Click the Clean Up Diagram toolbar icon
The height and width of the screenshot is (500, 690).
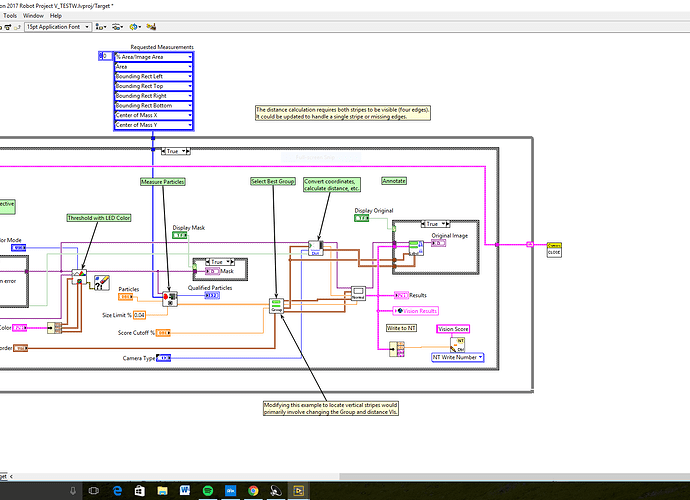151,27
